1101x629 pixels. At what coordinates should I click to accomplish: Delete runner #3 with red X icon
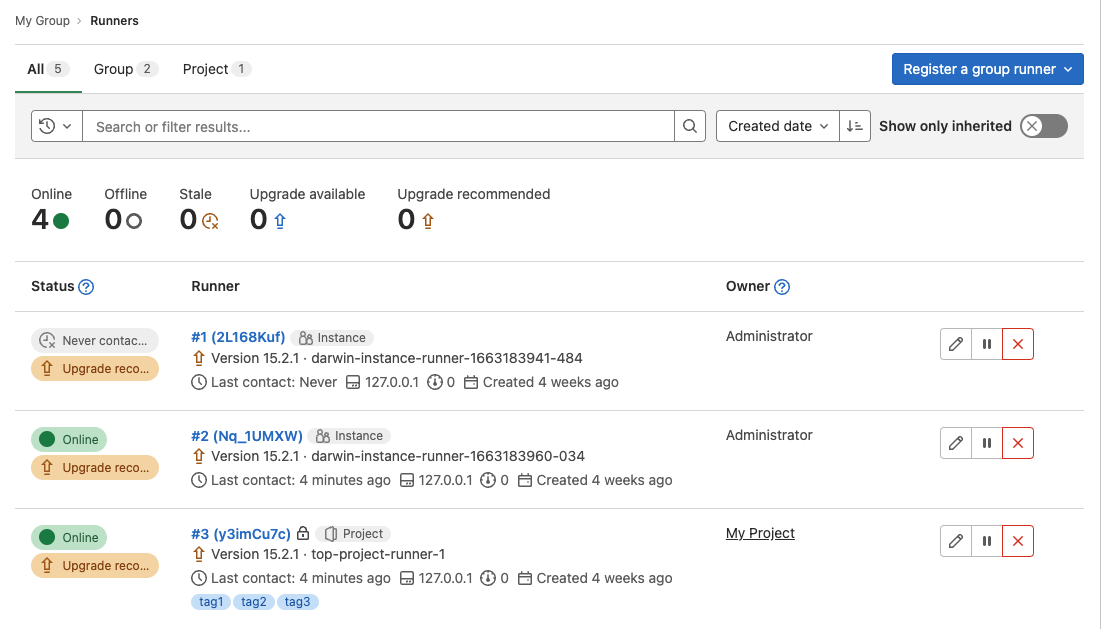pyautogui.click(x=1018, y=541)
